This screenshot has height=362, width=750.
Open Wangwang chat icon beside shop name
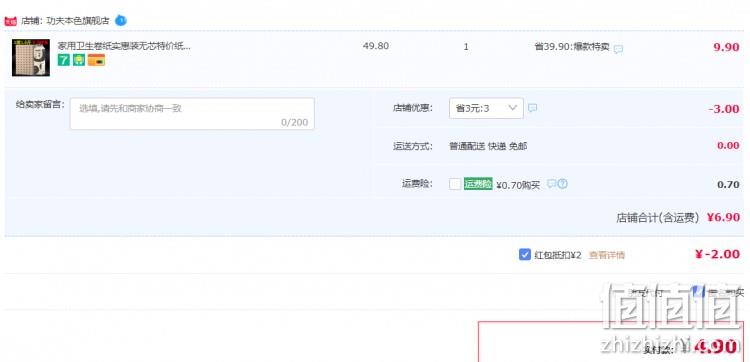pos(121,21)
